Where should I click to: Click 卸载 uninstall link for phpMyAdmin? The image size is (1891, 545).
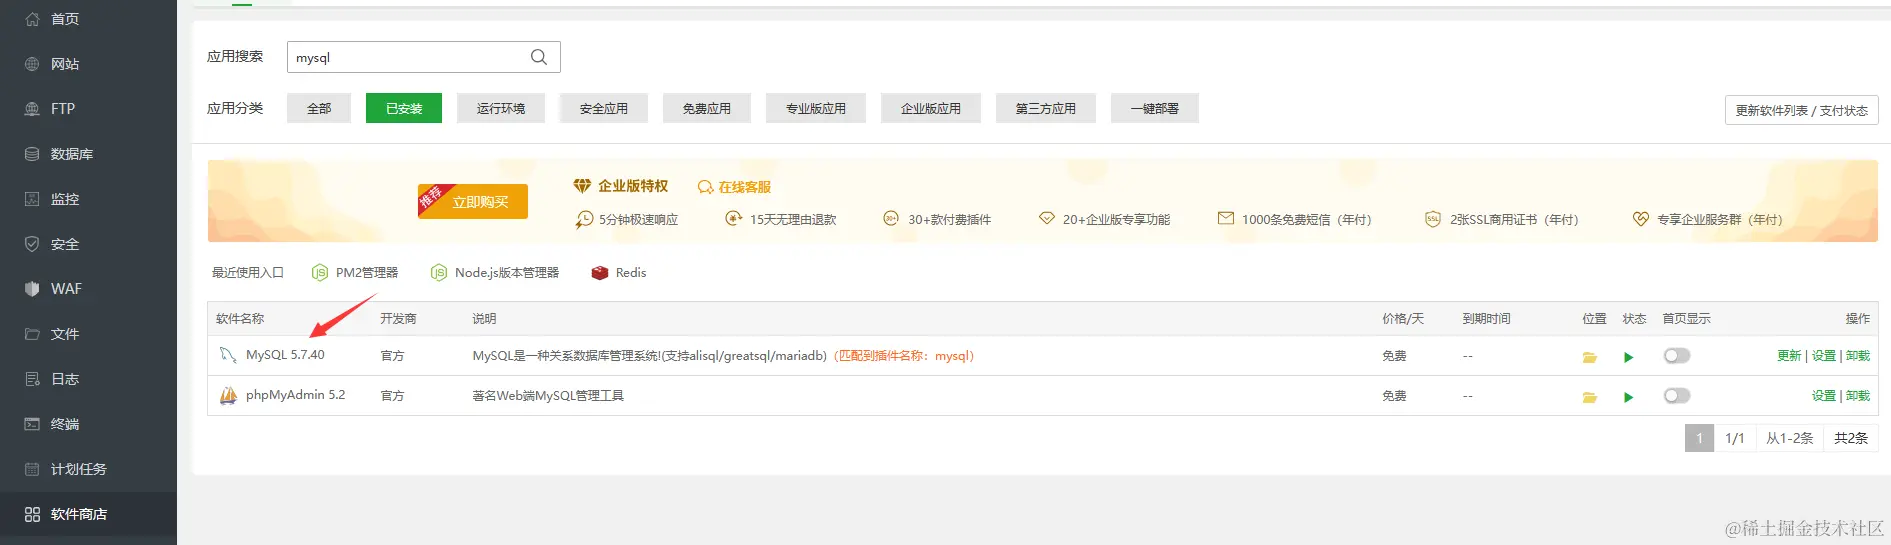pos(1858,396)
